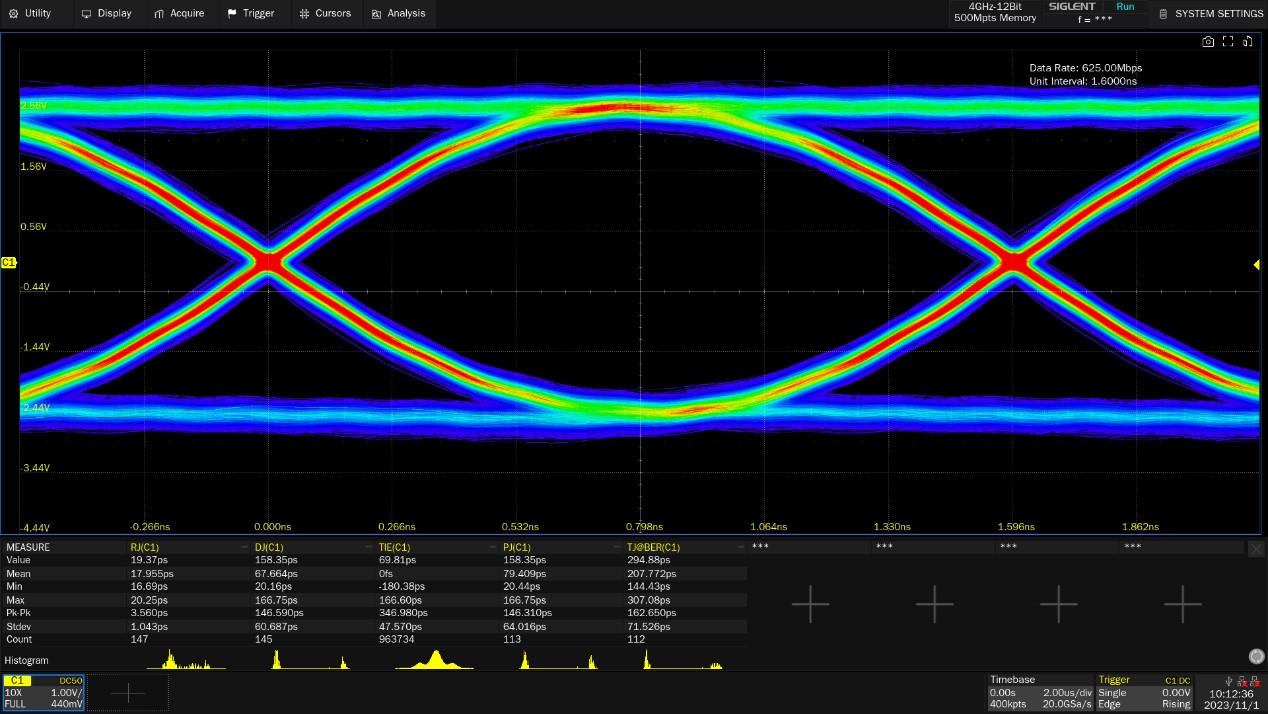Close the measure panel with X
1268x714 pixels.
[x=1257, y=548]
